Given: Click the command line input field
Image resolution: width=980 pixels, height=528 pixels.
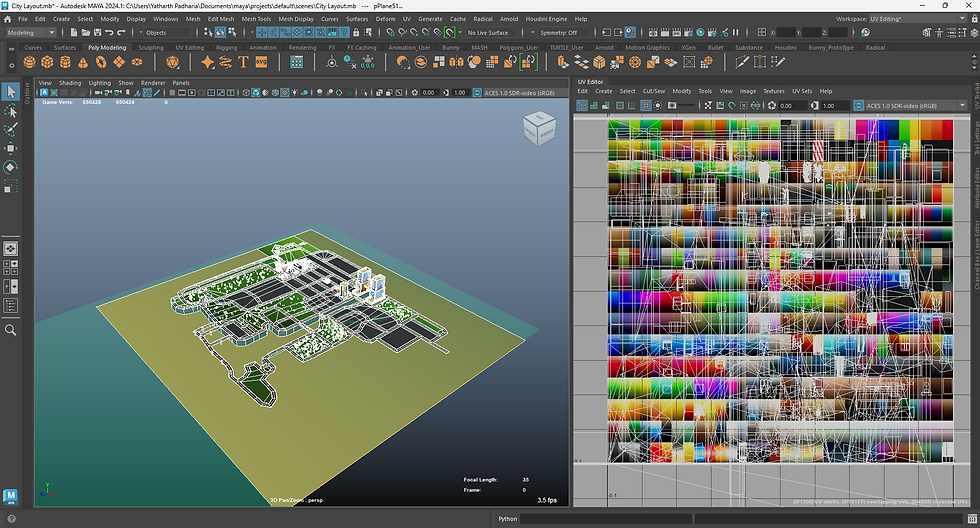Looking at the screenshot, I should (606, 519).
